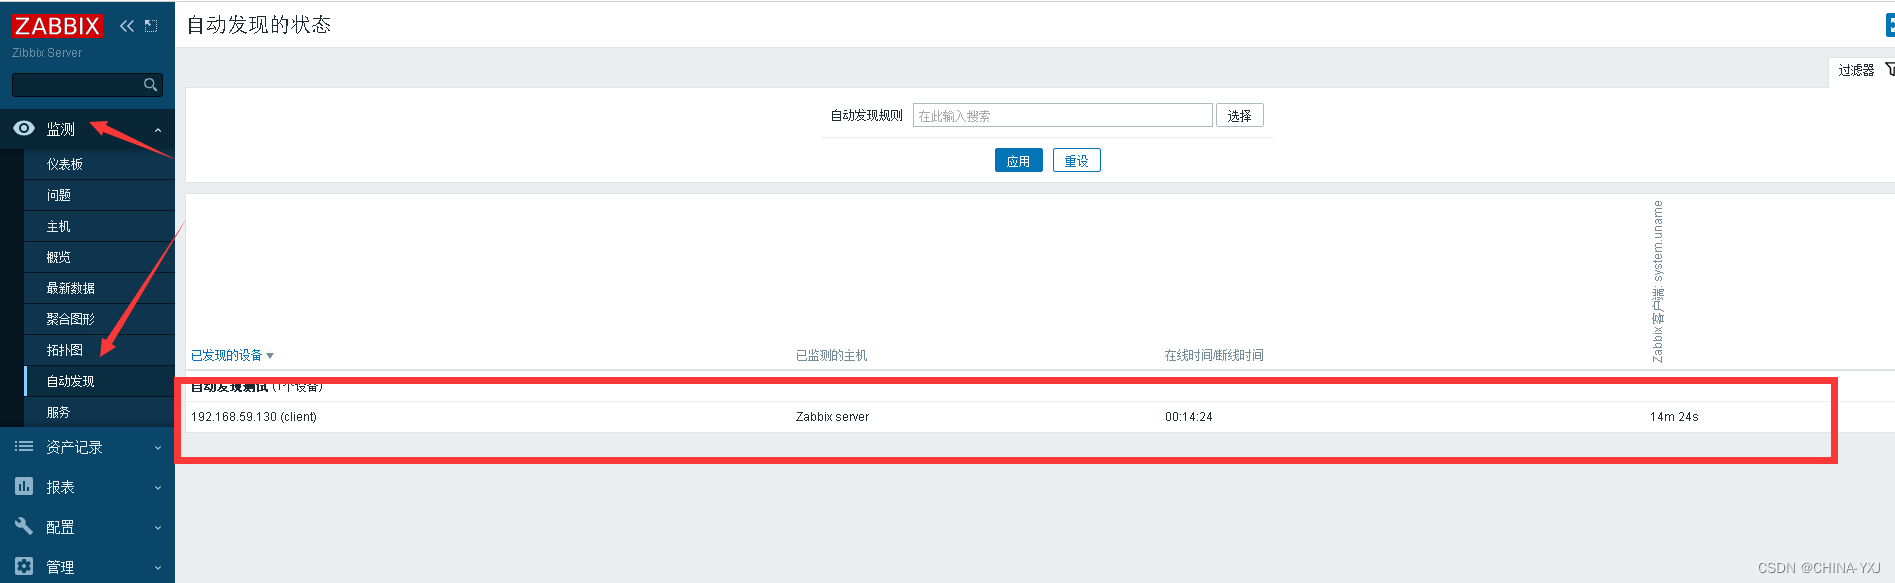Click the 配置 wrench icon
Image resolution: width=1895 pixels, height=583 pixels.
[24, 526]
